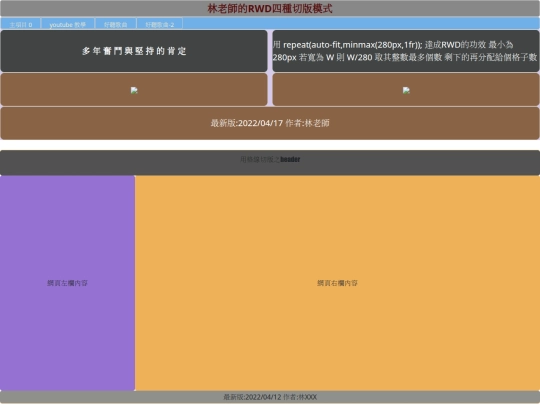Open the 'youtube 教學' menu item
This screenshot has height=405, width=540.
[x=68, y=24]
